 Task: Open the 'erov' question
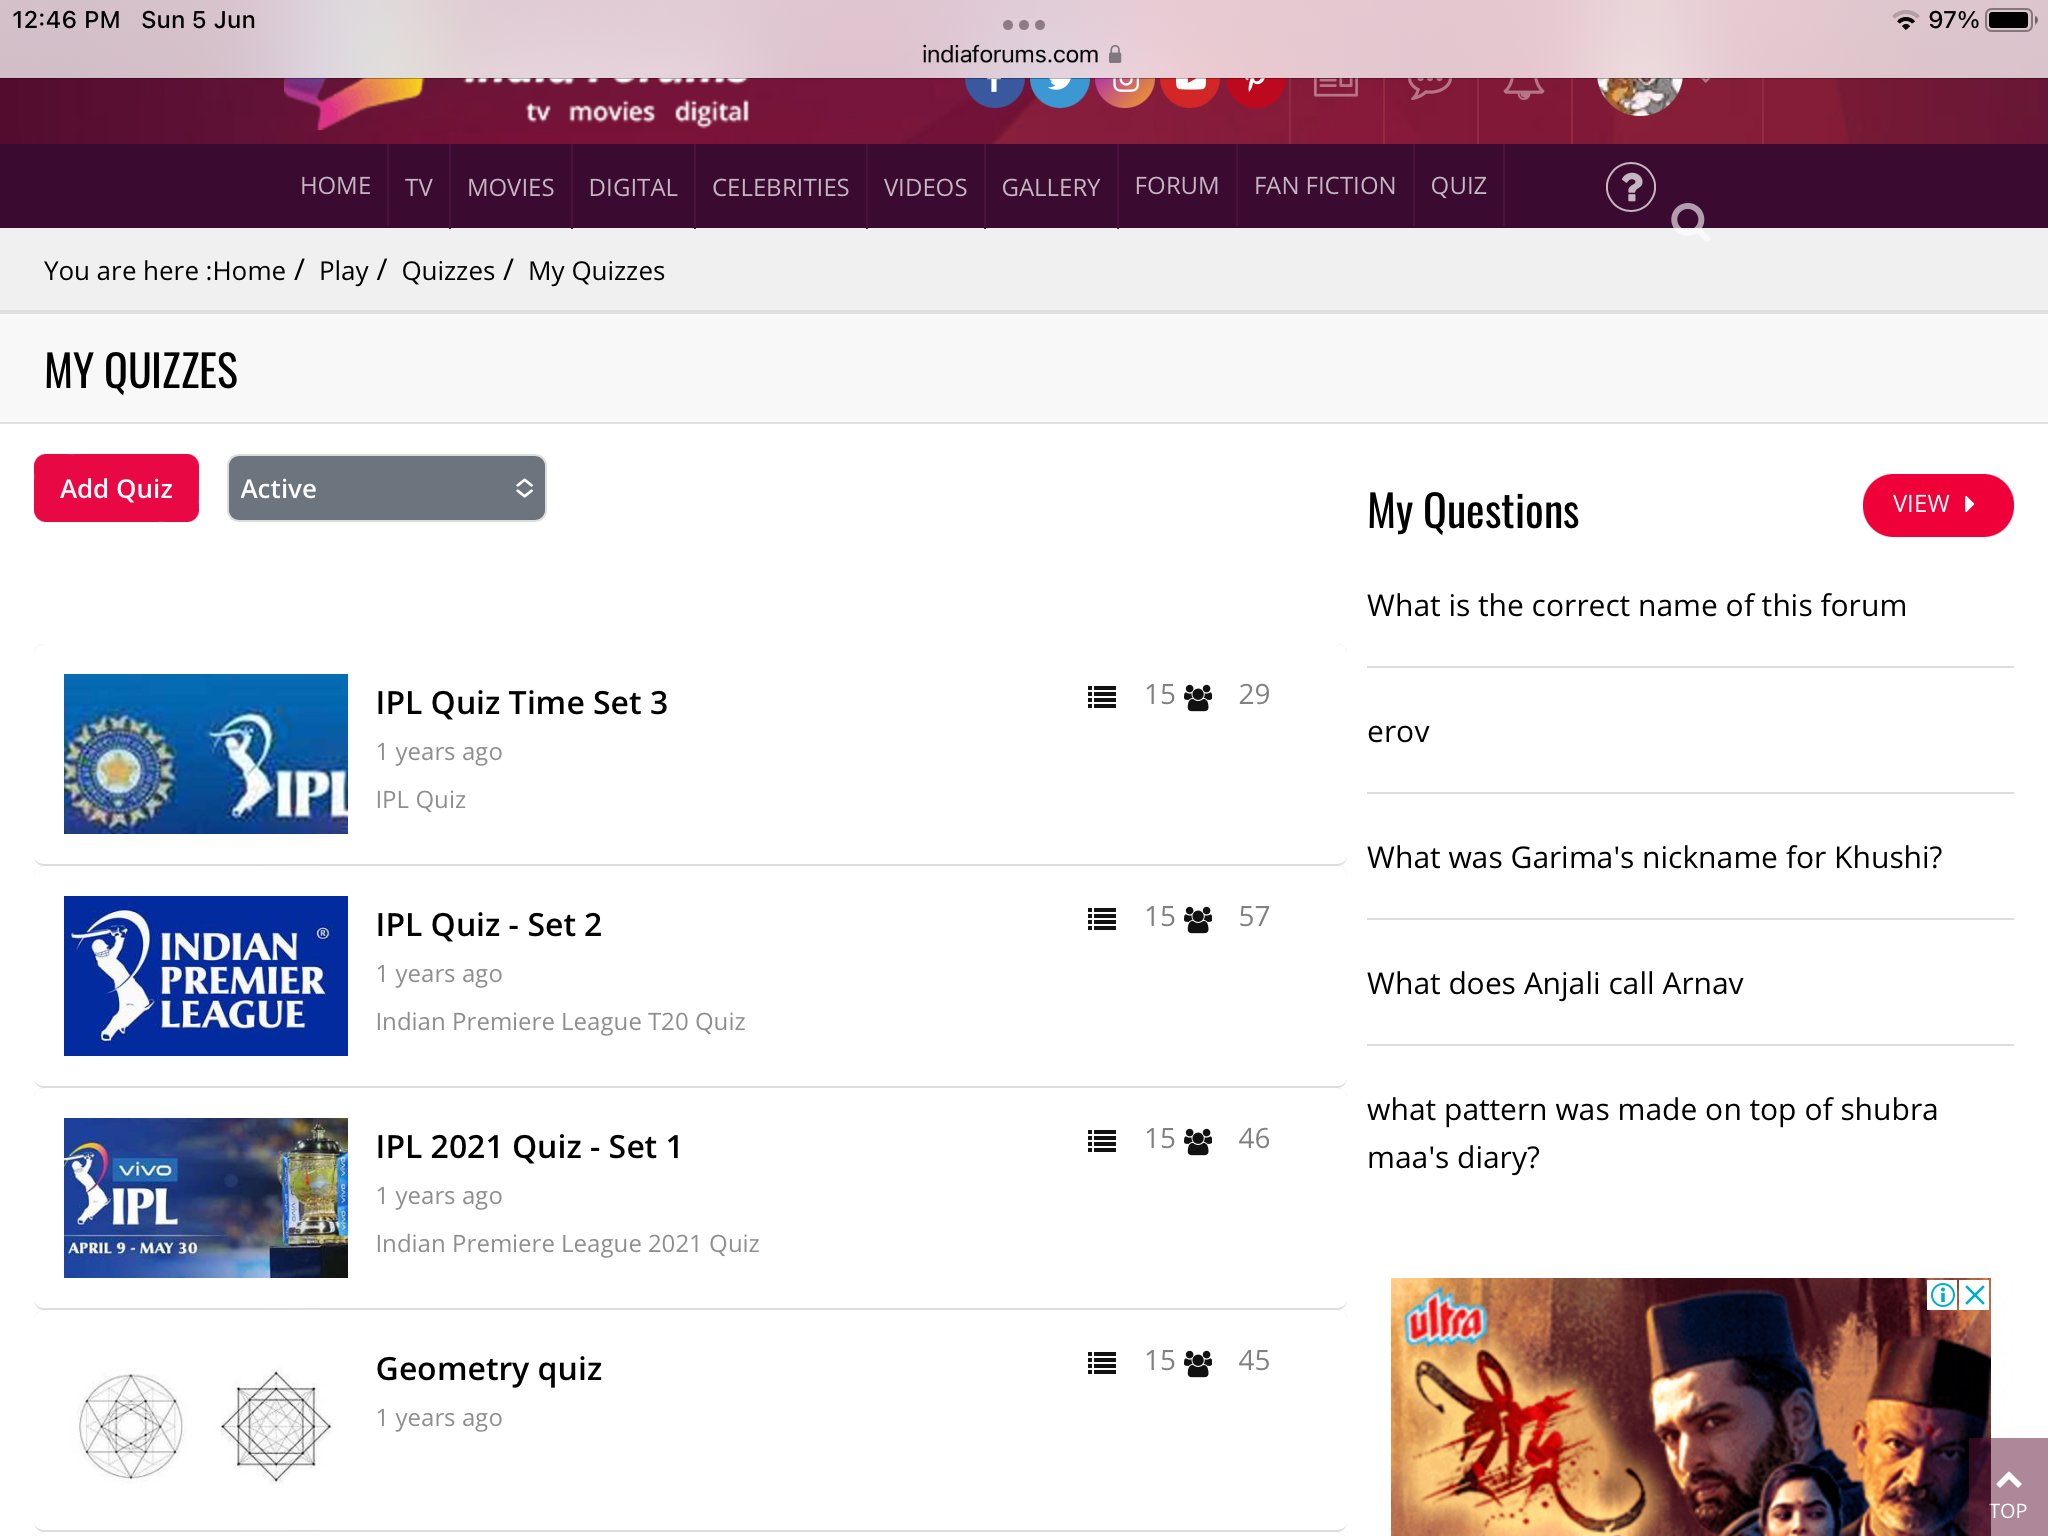click(x=1398, y=731)
